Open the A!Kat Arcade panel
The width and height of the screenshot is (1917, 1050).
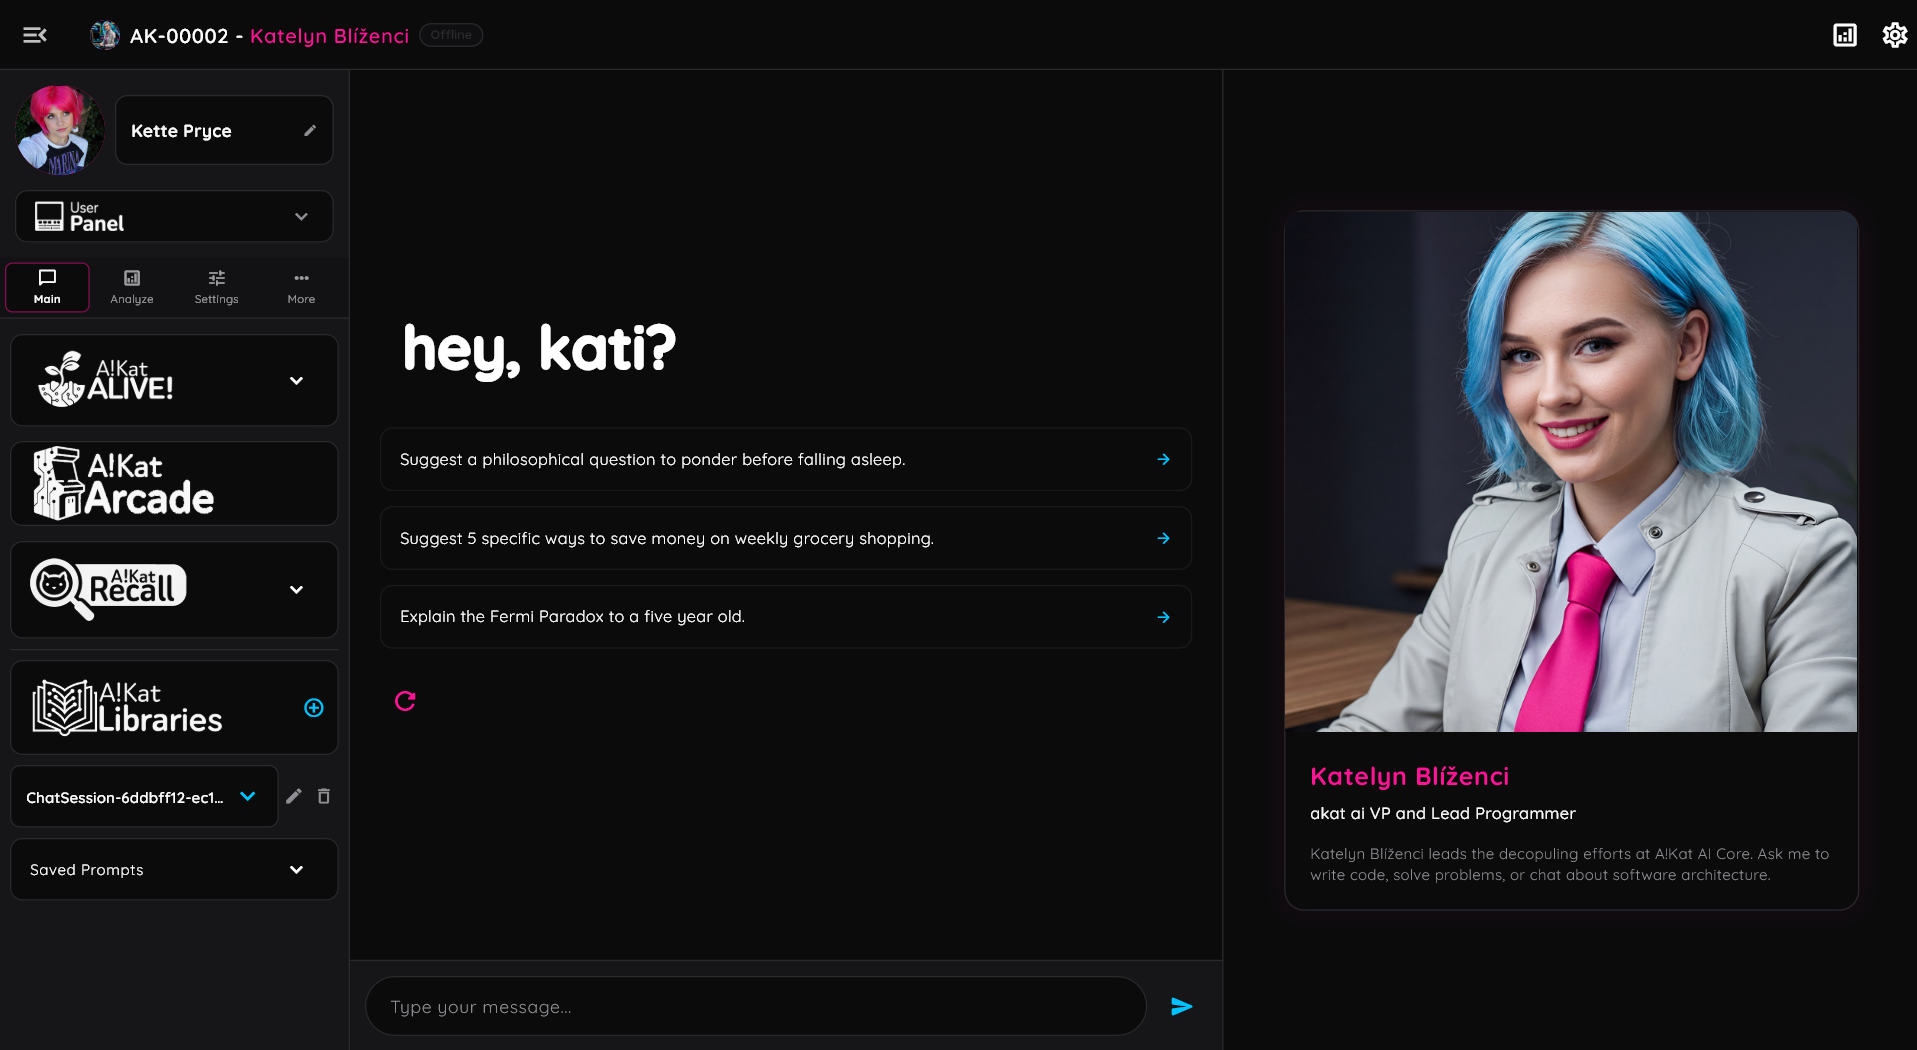click(174, 483)
